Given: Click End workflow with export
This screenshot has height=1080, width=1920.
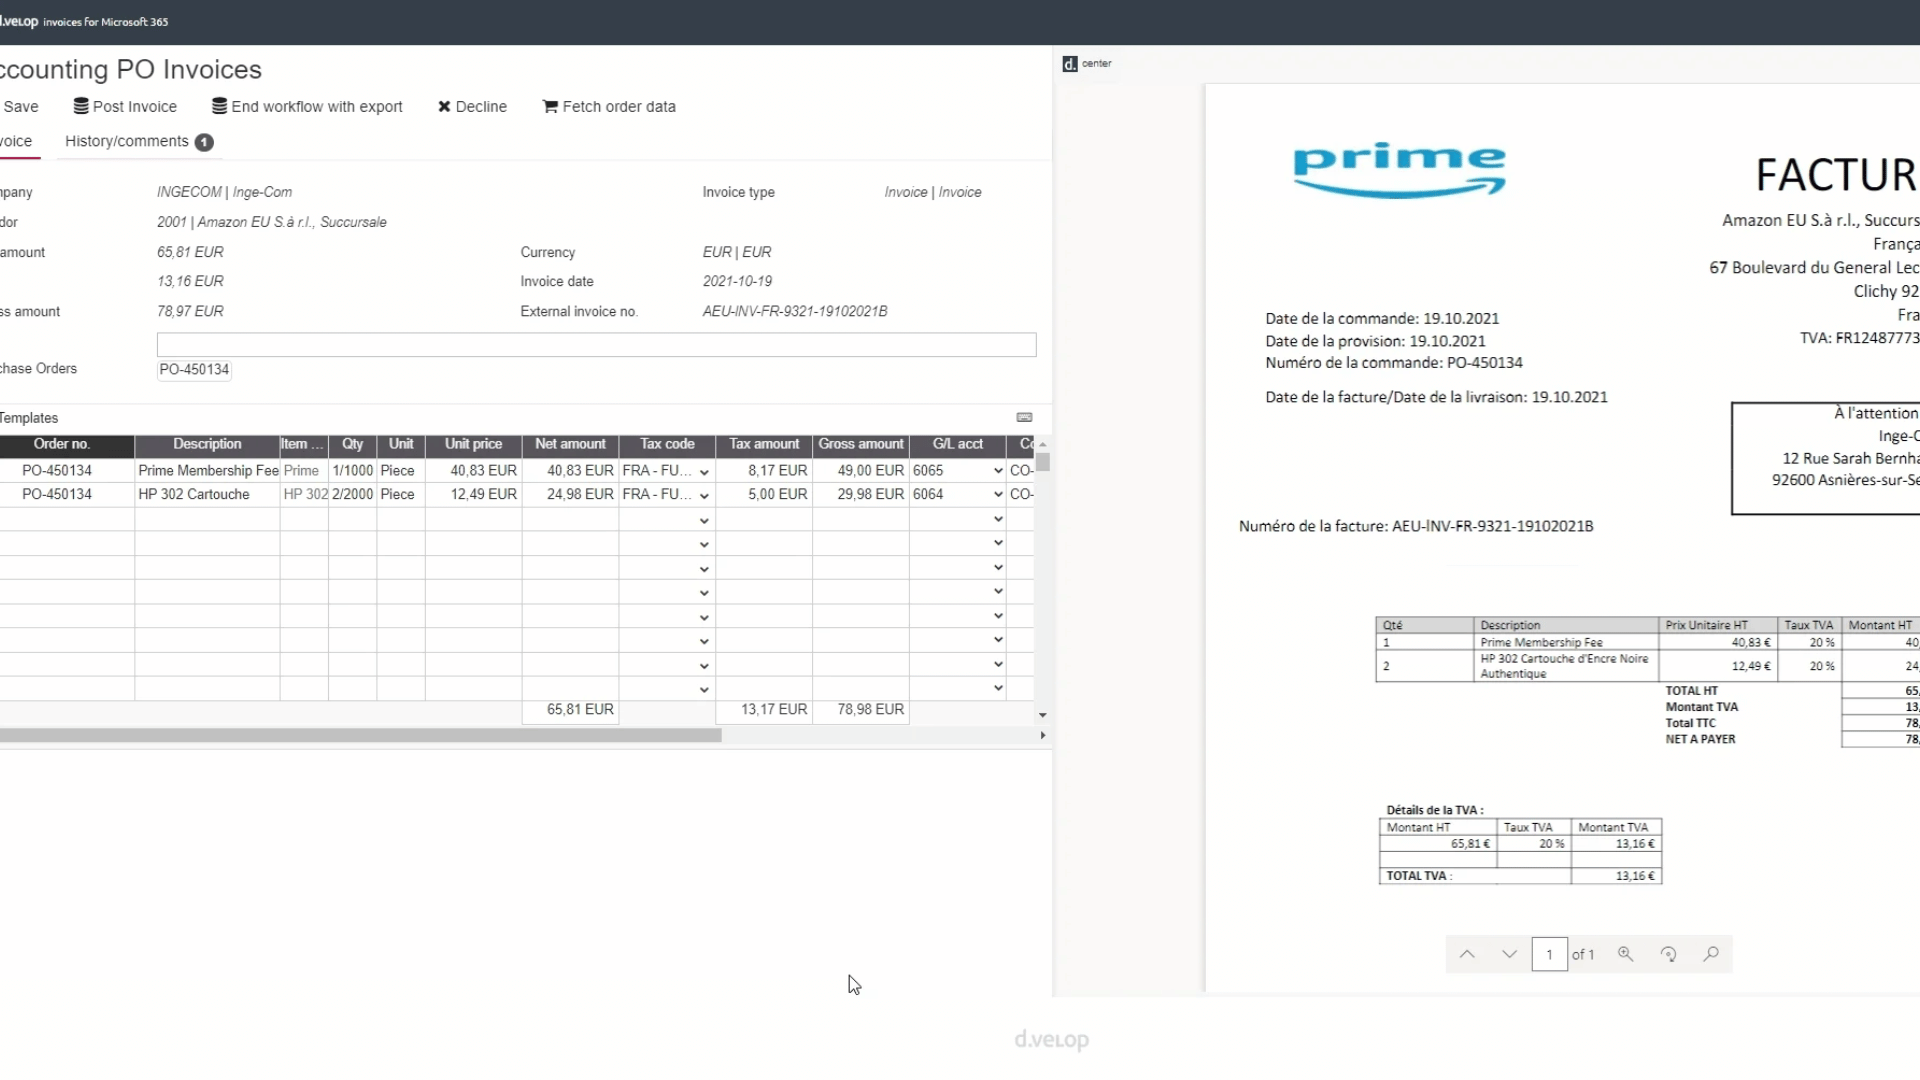Looking at the screenshot, I should pos(307,106).
